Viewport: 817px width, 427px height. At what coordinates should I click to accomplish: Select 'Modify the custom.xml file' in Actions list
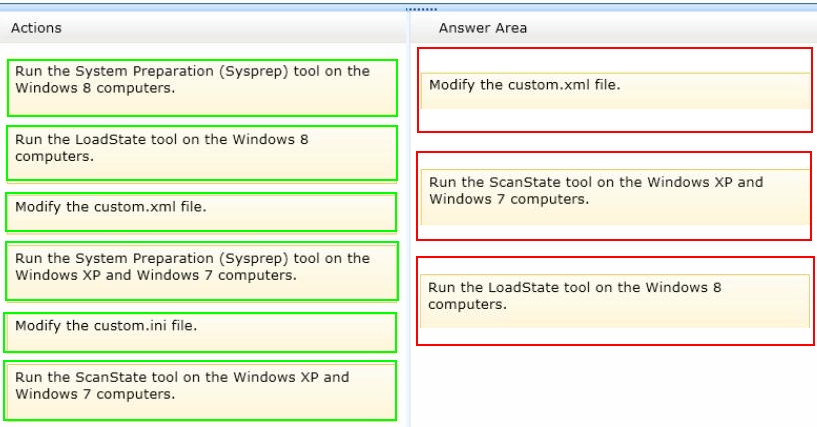pos(201,212)
